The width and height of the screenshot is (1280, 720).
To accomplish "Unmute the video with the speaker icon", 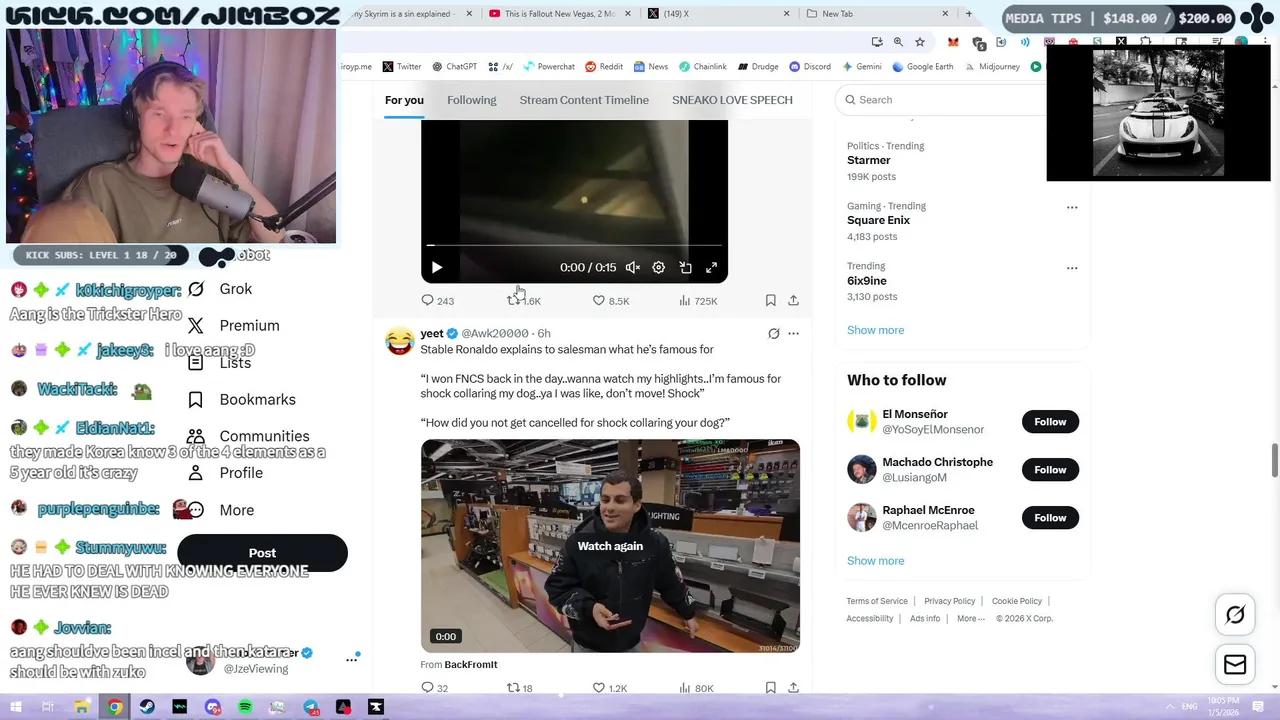I will pyautogui.click(x=633, y=268).
